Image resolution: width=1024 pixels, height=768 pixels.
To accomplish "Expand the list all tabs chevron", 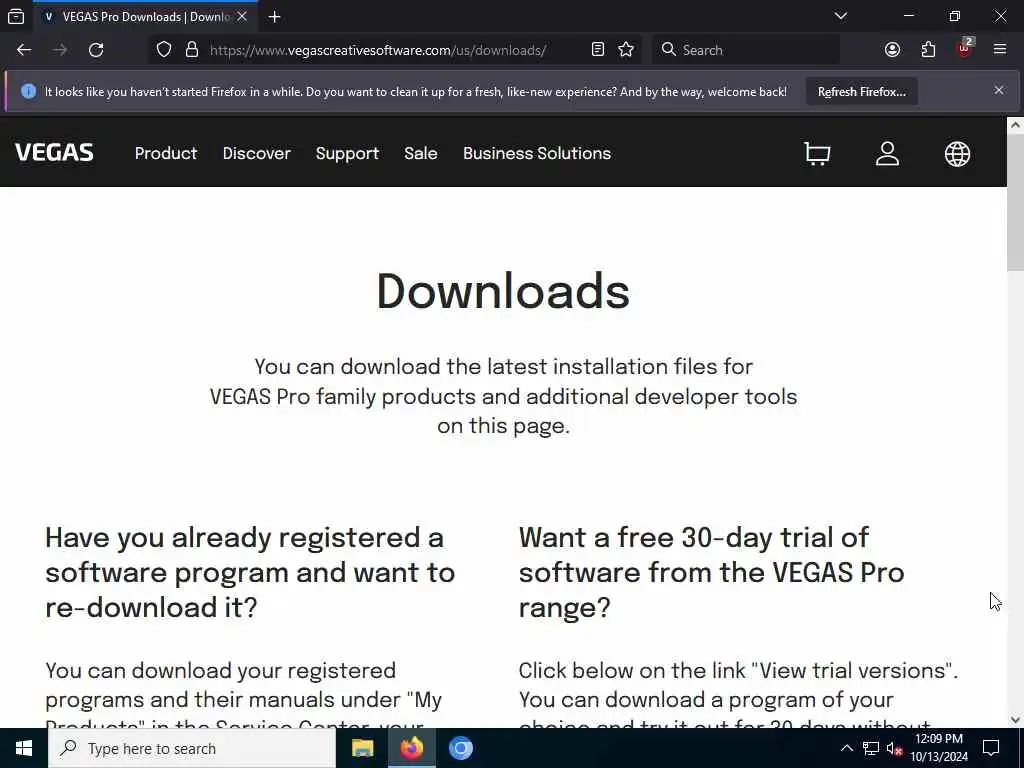I will coord(841,16).
